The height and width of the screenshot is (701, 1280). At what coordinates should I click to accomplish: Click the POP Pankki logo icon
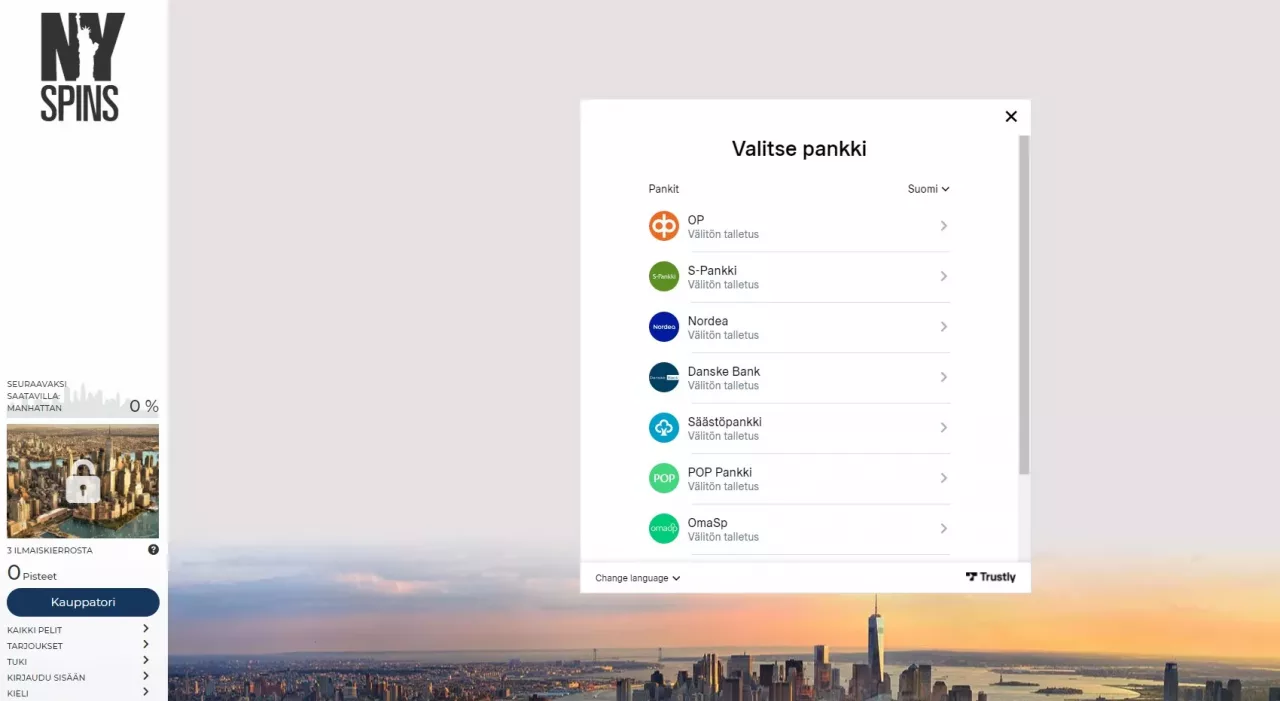664,478
